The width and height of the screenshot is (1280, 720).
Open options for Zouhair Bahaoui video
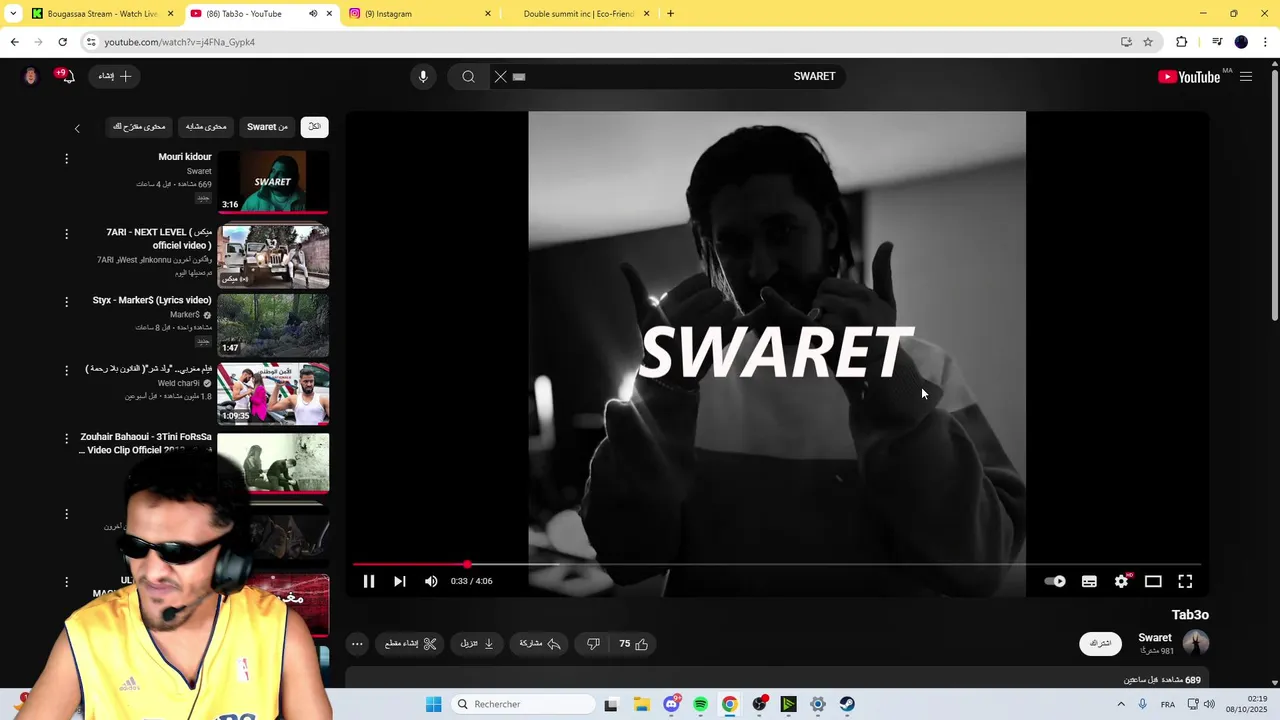pyautogui.click(x=66, y=438)
